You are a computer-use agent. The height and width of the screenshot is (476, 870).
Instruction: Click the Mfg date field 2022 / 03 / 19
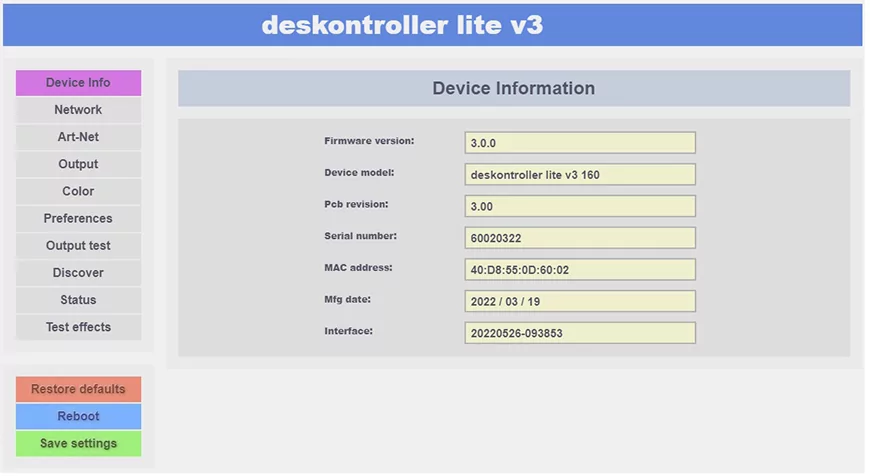[x=580, y=301]
